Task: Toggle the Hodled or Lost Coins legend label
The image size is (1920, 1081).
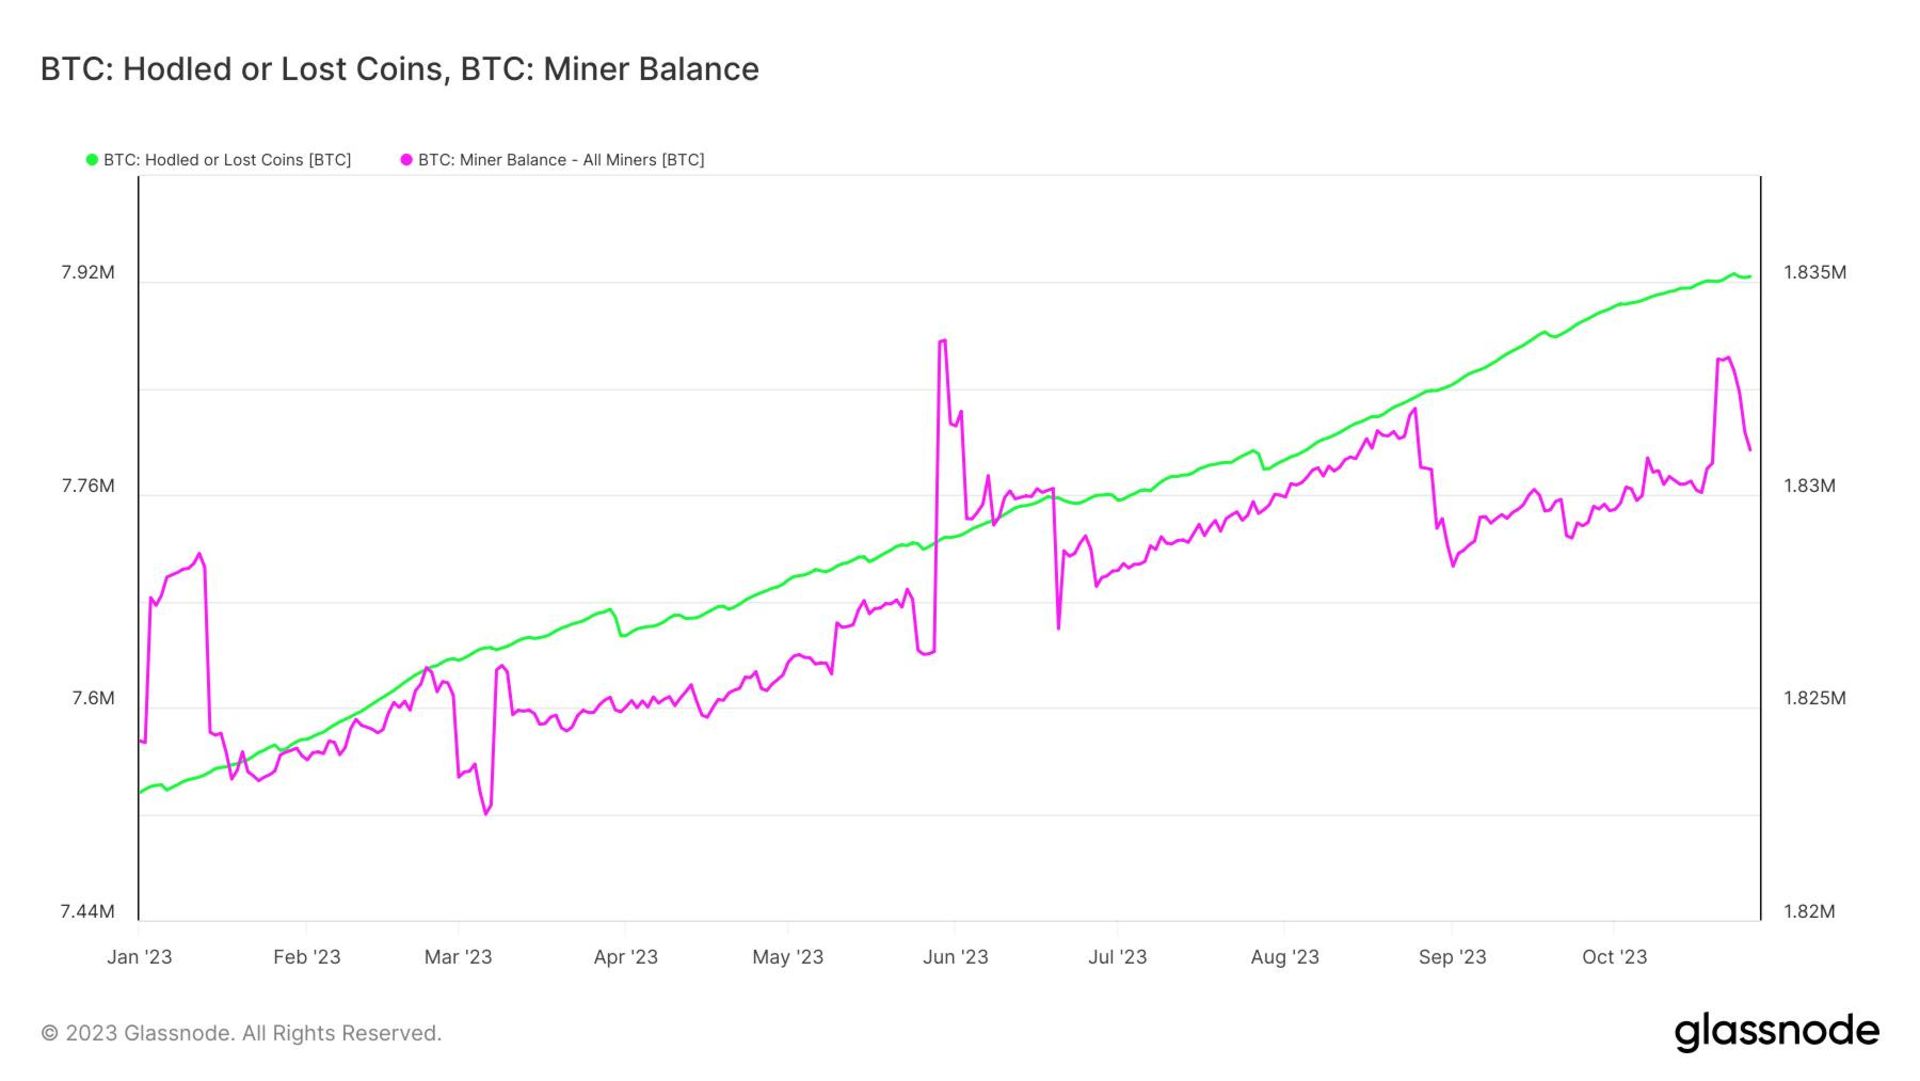Action: [x=227, y=160]
